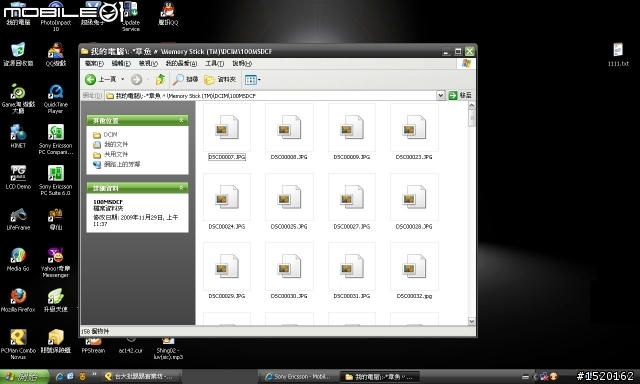640x384 pixels.
Task: Launch Internet Explorer from Quick Launch
Action: 59,376
